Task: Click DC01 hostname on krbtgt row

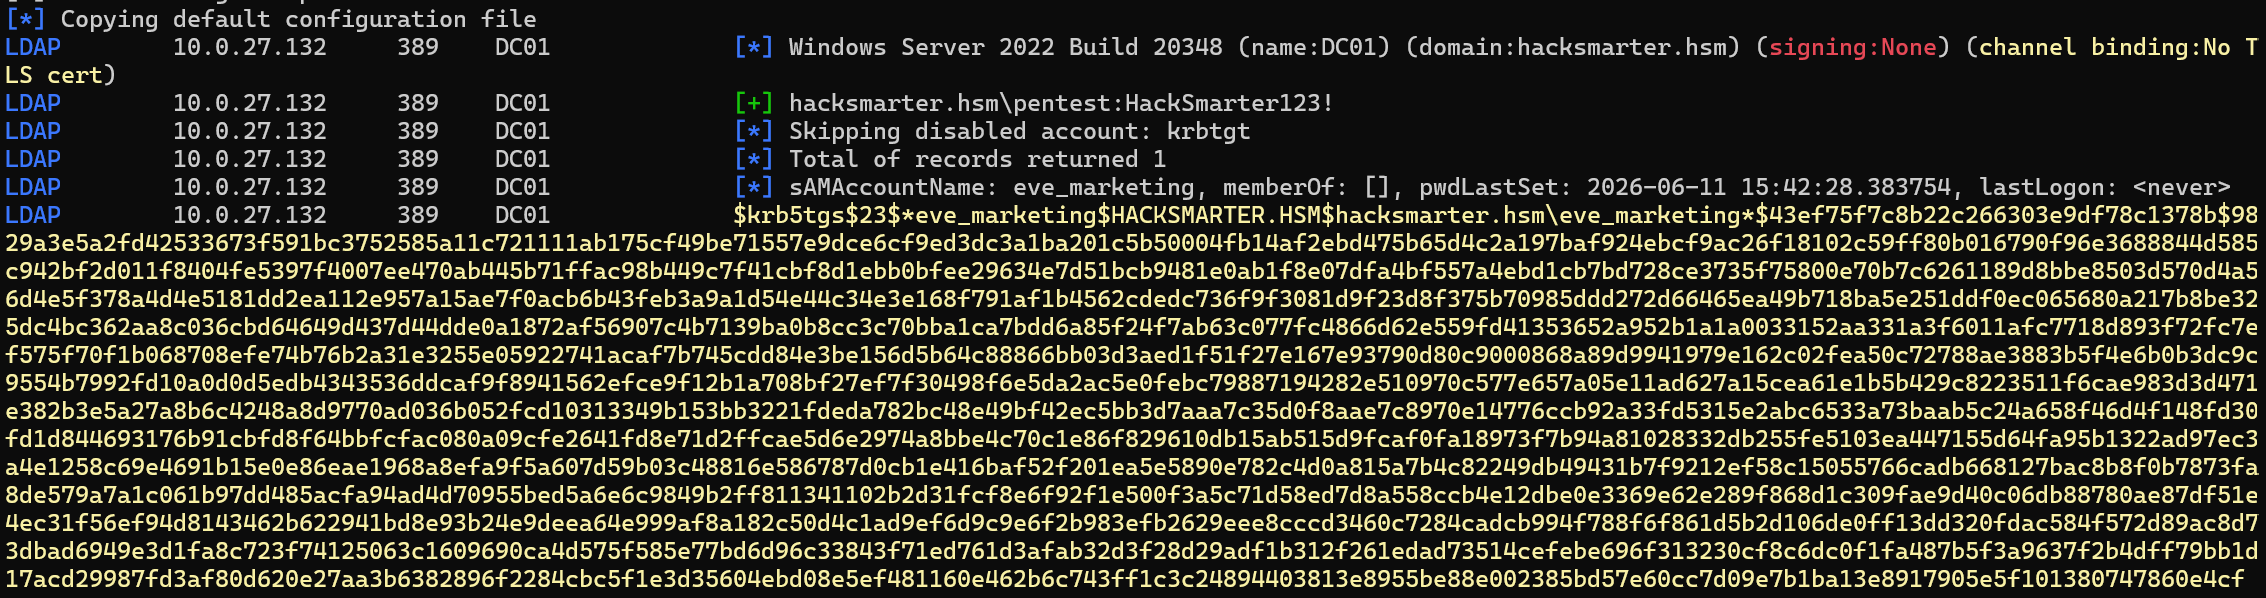Action: (523, 131)
